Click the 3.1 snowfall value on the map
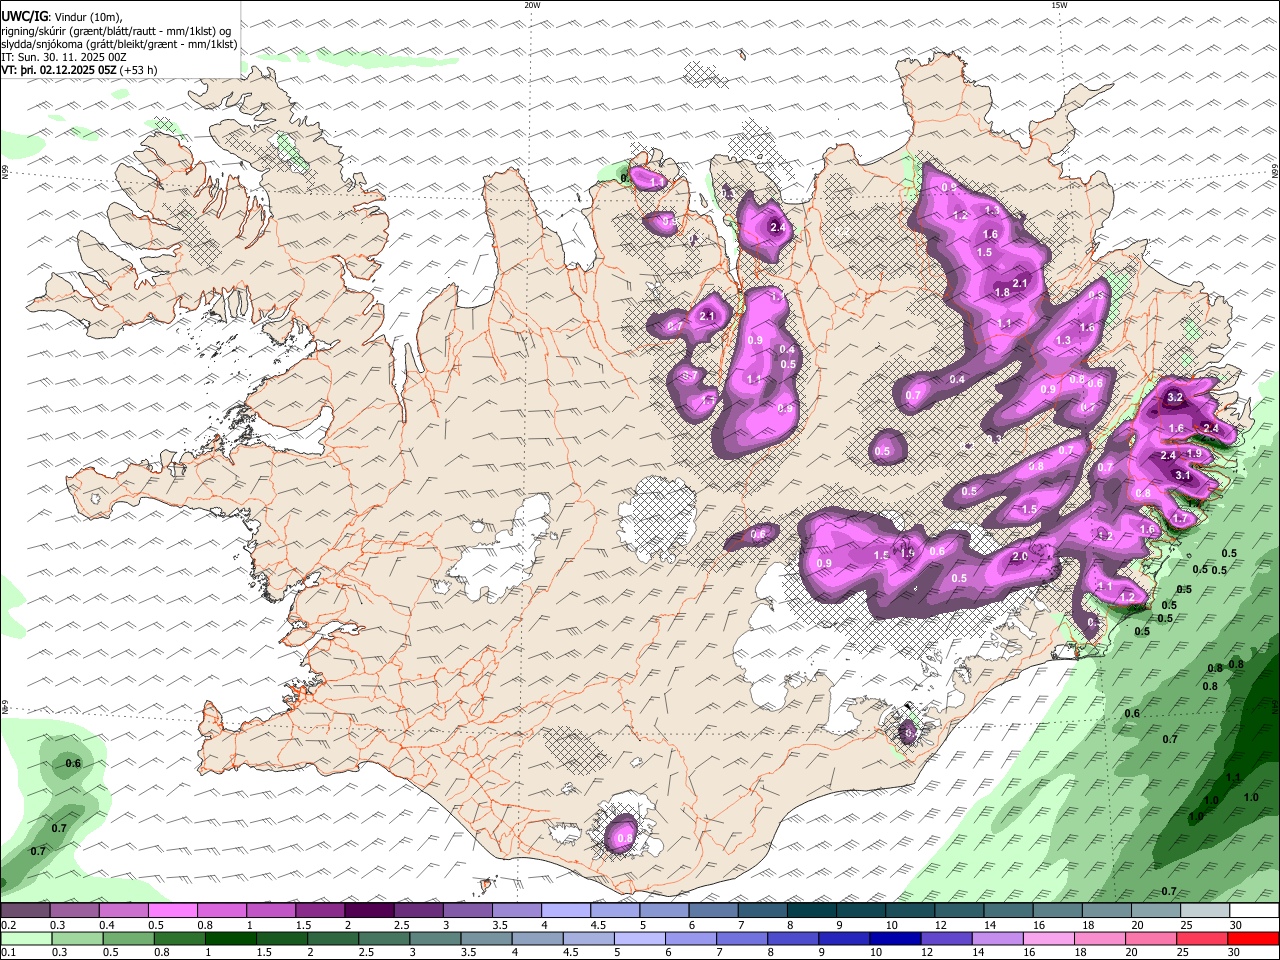 pyautogui.click(x=1183, y=475)
